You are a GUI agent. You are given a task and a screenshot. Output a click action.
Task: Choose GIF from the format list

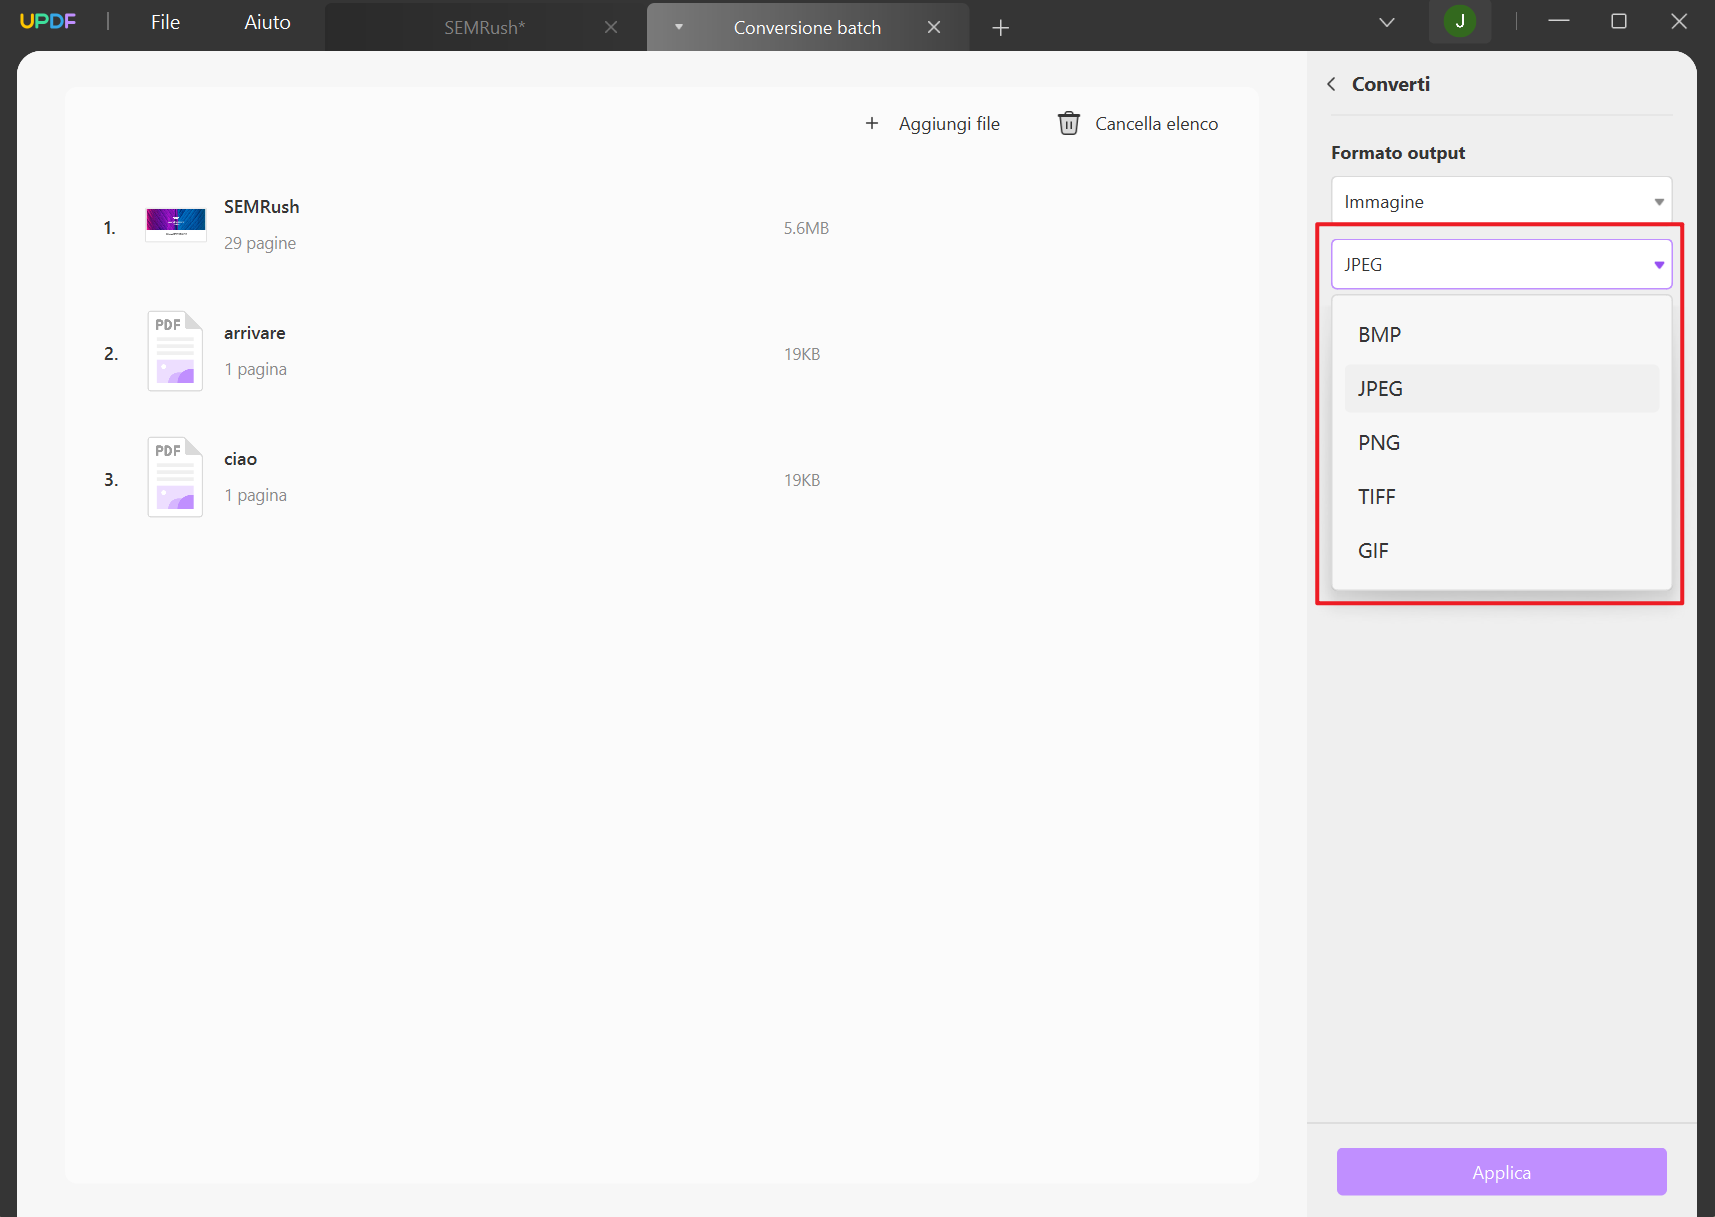click(1501, 551)
